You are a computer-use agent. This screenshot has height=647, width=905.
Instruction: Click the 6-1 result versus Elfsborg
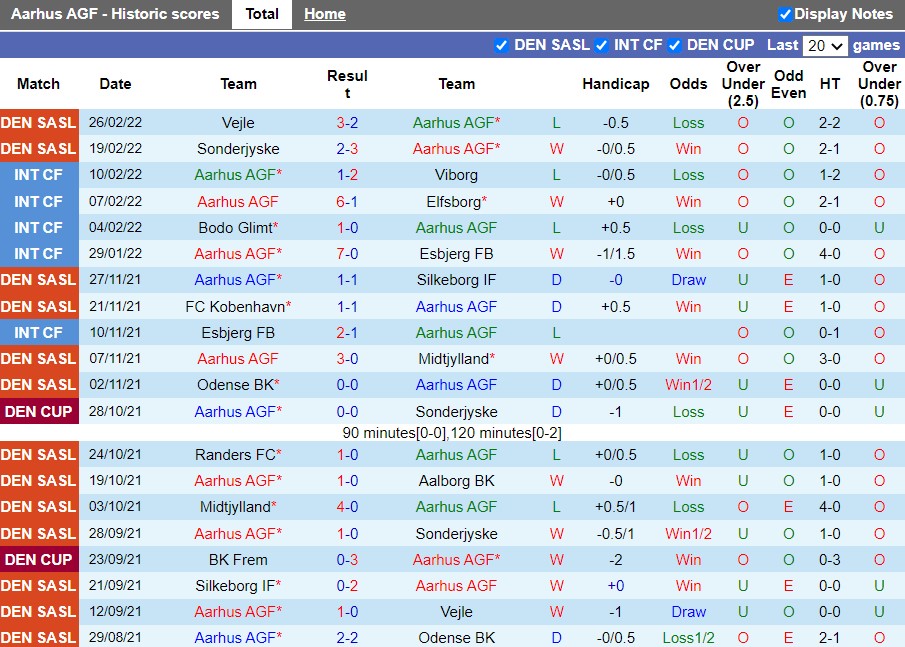point(347,201)
